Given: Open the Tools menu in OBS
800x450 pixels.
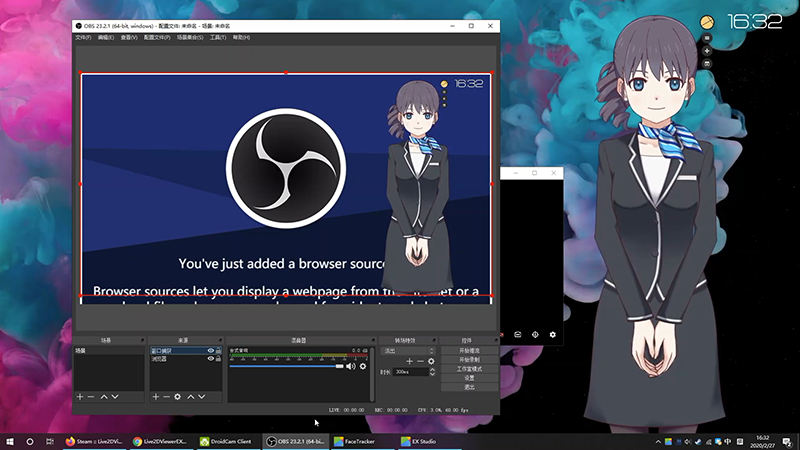Looking at the screenshot, I should [x=218, y=38].
